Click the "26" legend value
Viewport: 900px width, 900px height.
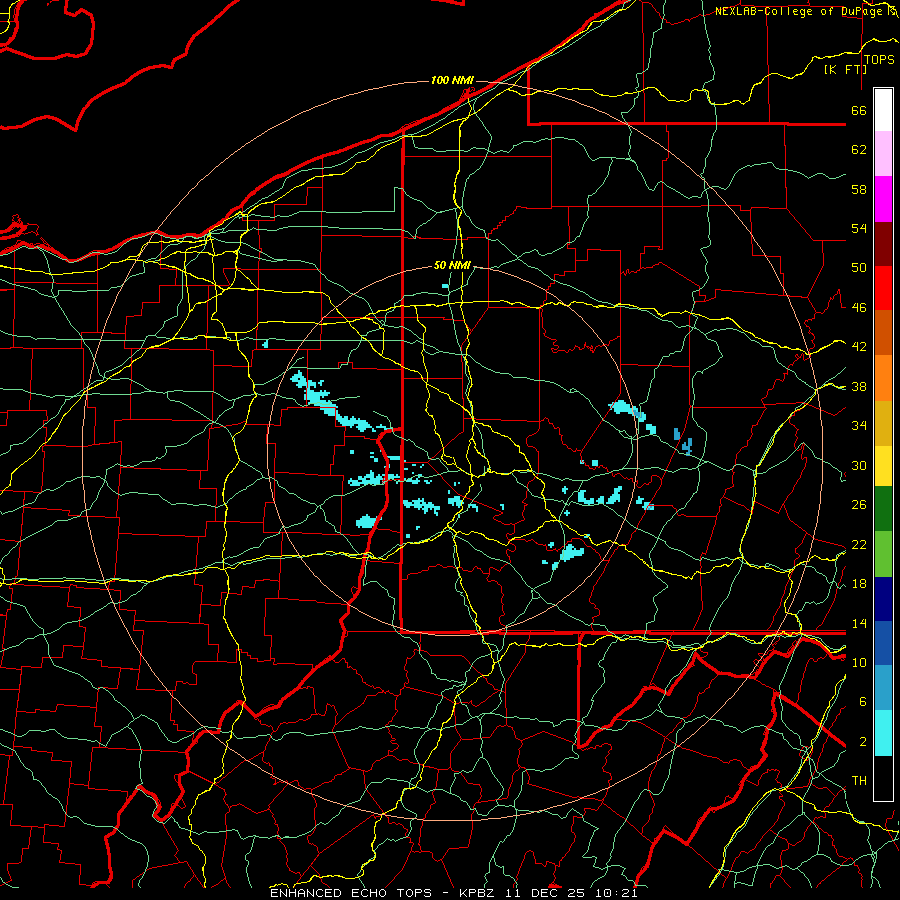tap(859, 505)
